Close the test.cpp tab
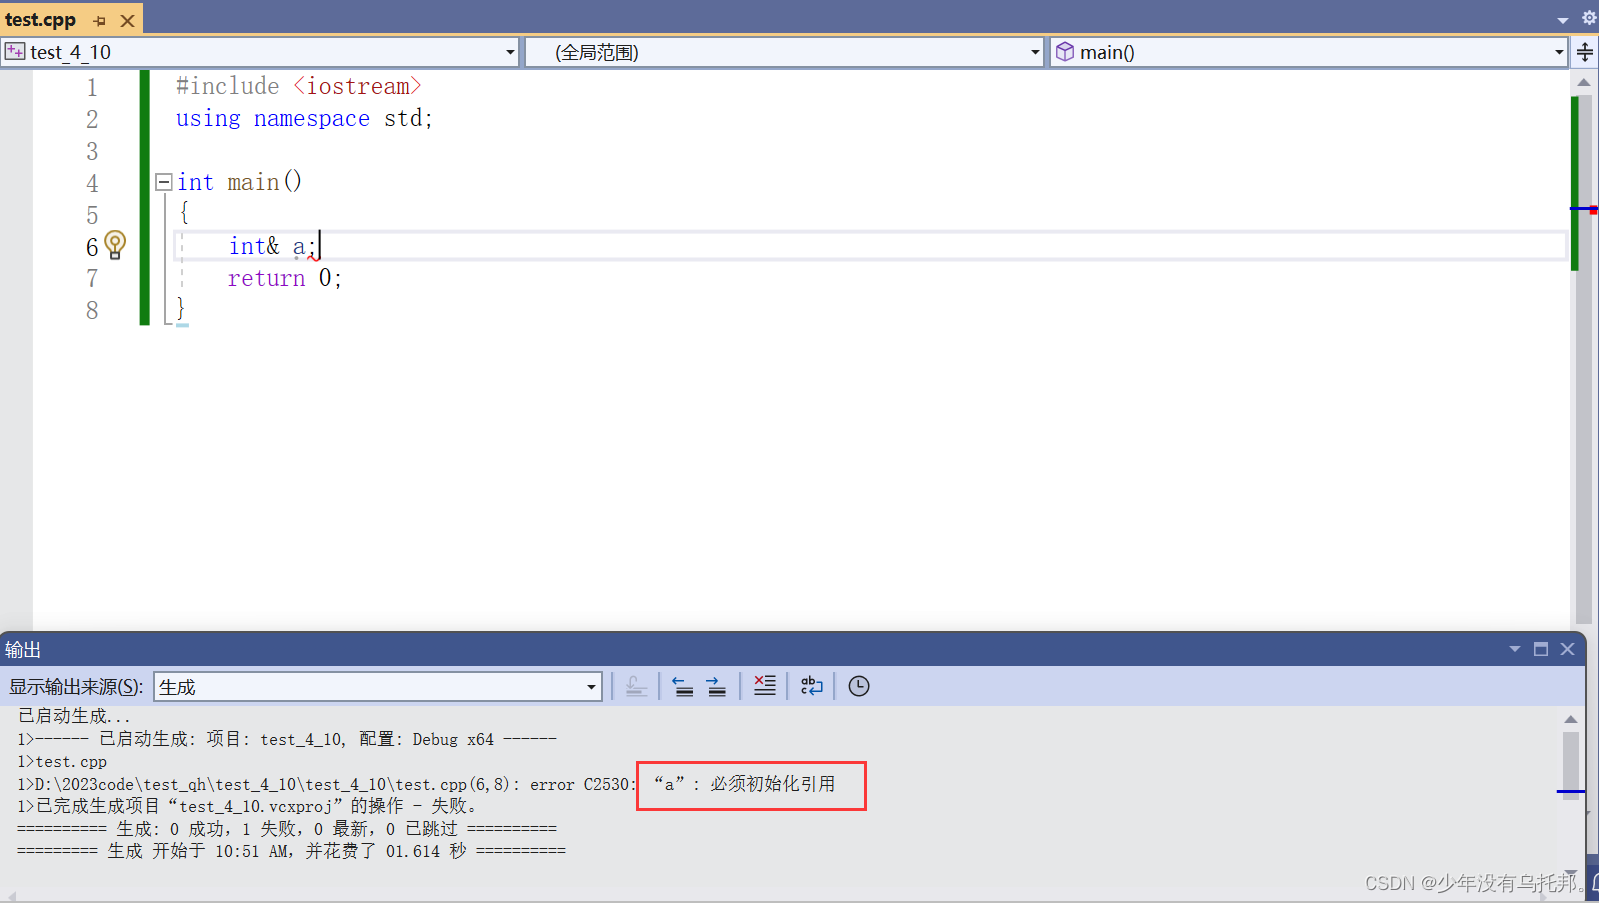The image size is (1599, 903). coord(127,20)
